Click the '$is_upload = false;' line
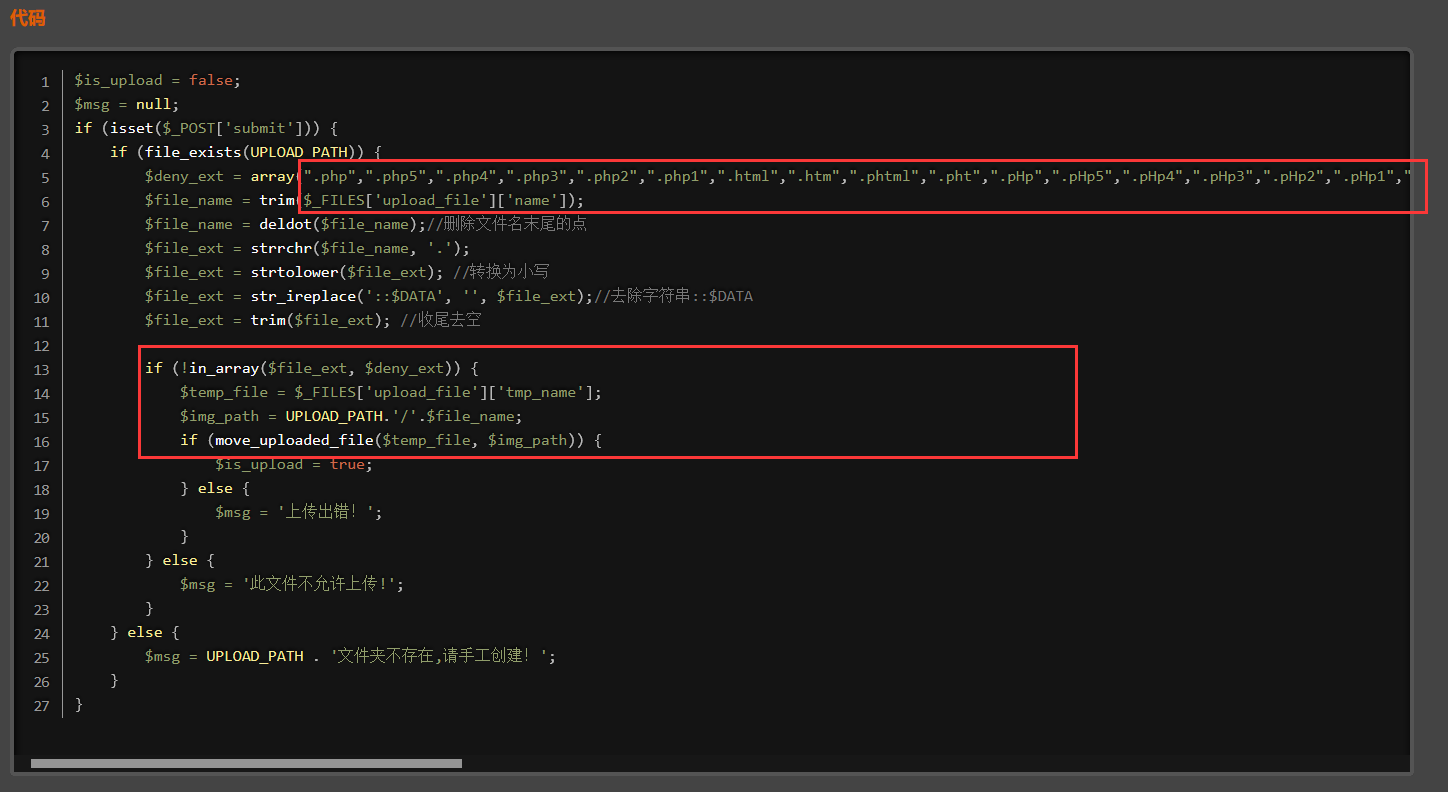1448x792 pixels. 158,80
